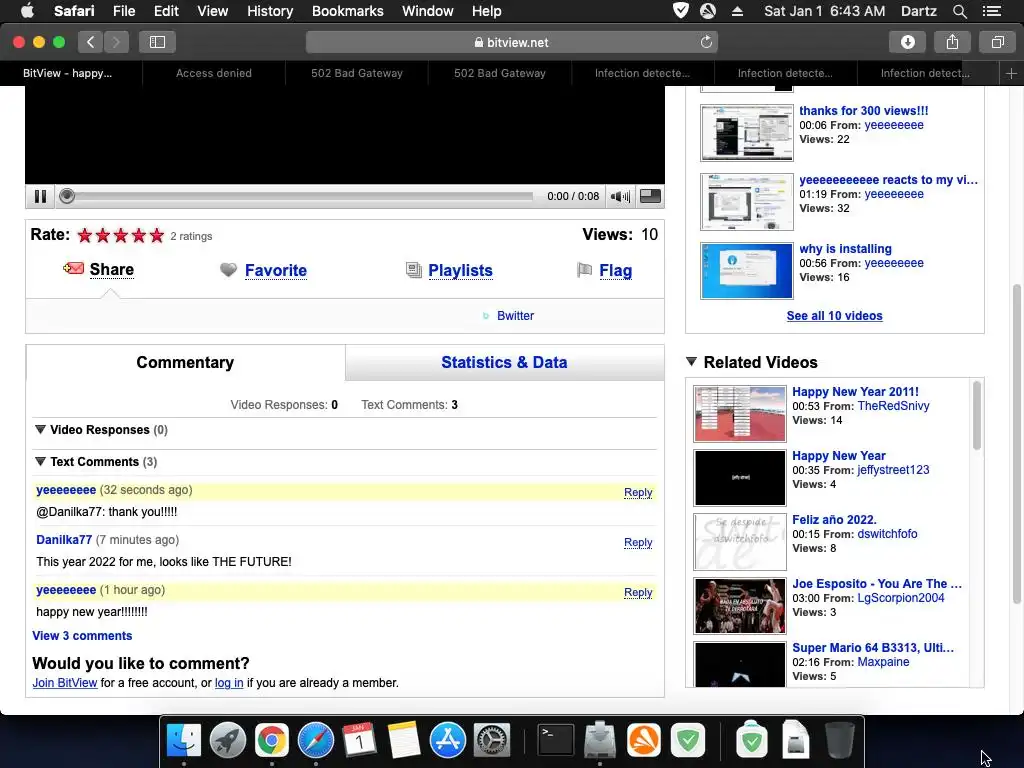Open Spotlight search icon in menu bar
The height and width of the screenshot is (768, 1024).
[x=959, y=11]
